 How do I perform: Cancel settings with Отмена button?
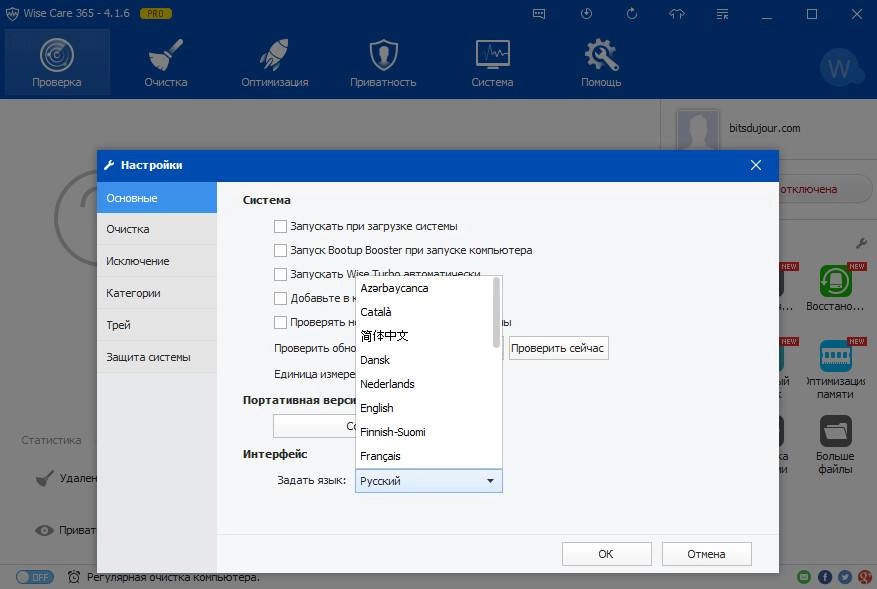(x=706, y=554)
